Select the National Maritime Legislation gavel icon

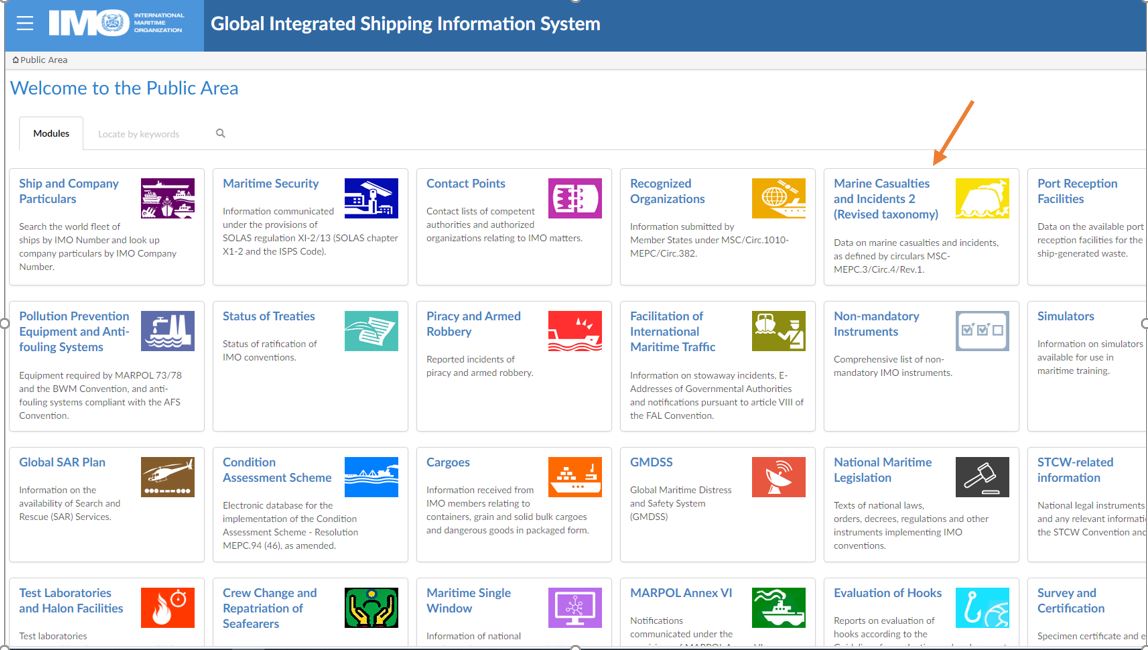coord(983,477)
